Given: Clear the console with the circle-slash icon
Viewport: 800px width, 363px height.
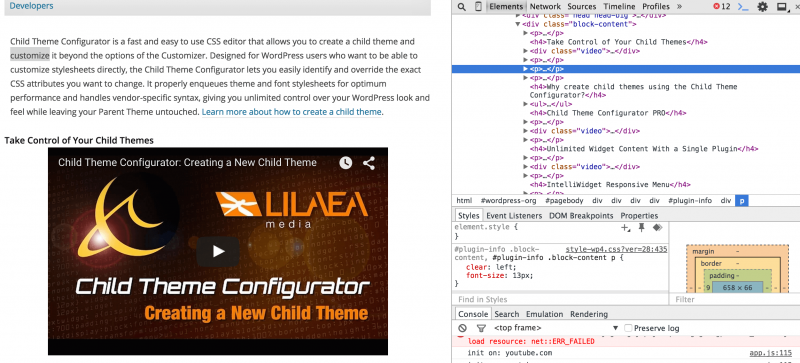Looking at the screenshot, I should point(462,328).
